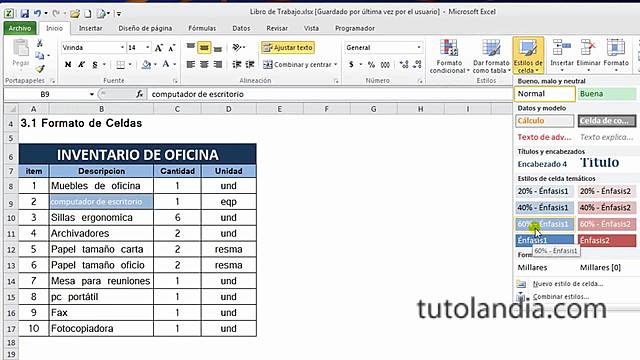Click the Cut scissors icon

[40, 43]
